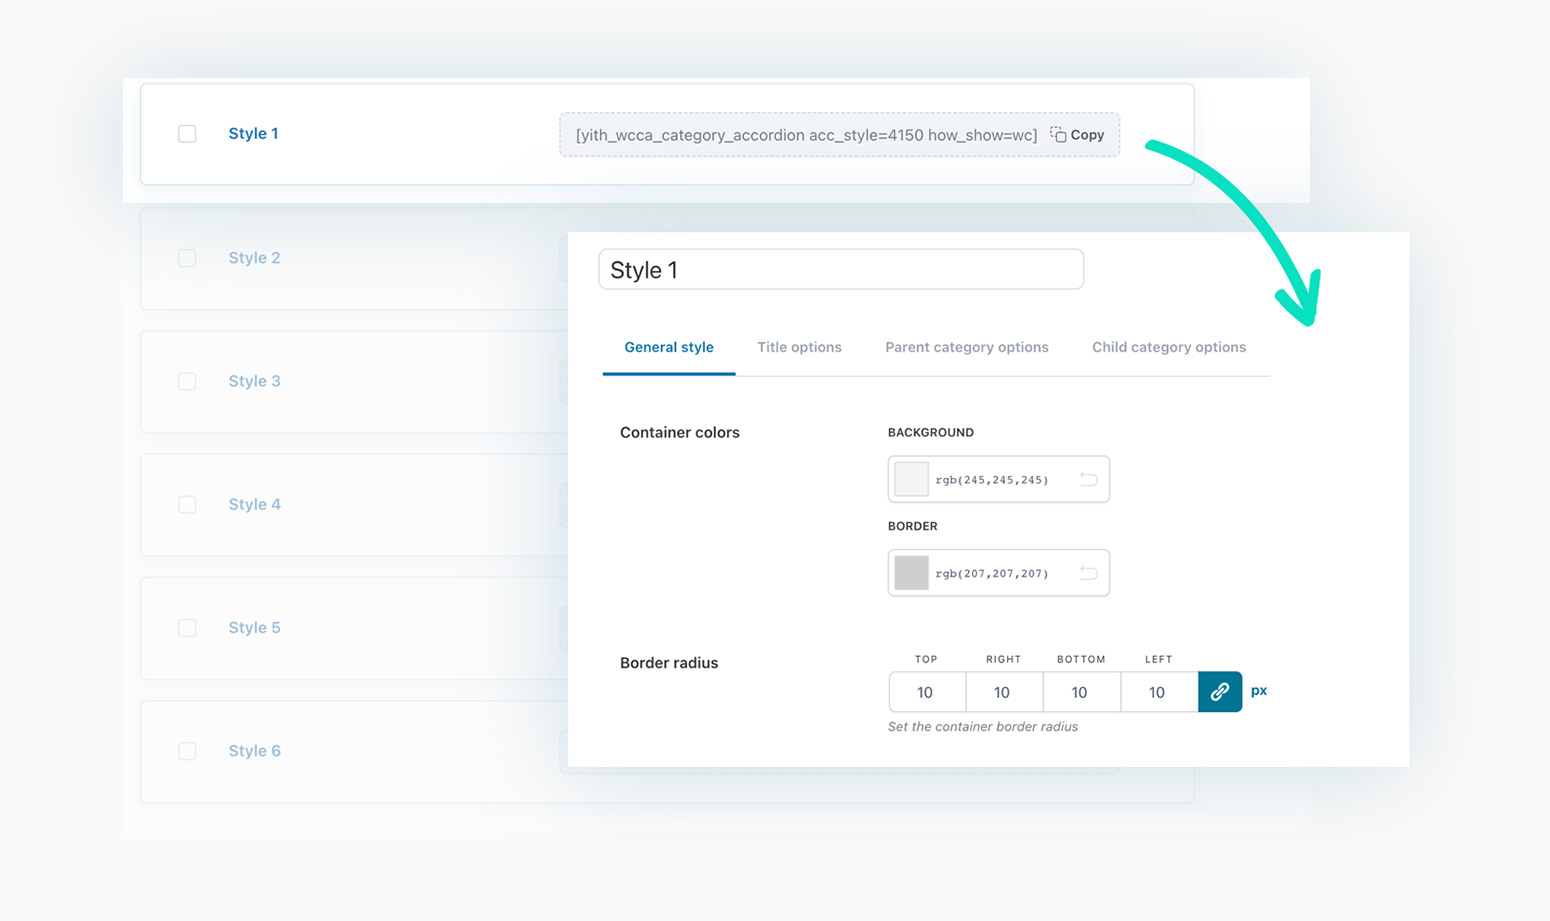
Task: Open the background color swatch picker
Action: point(911,480)
